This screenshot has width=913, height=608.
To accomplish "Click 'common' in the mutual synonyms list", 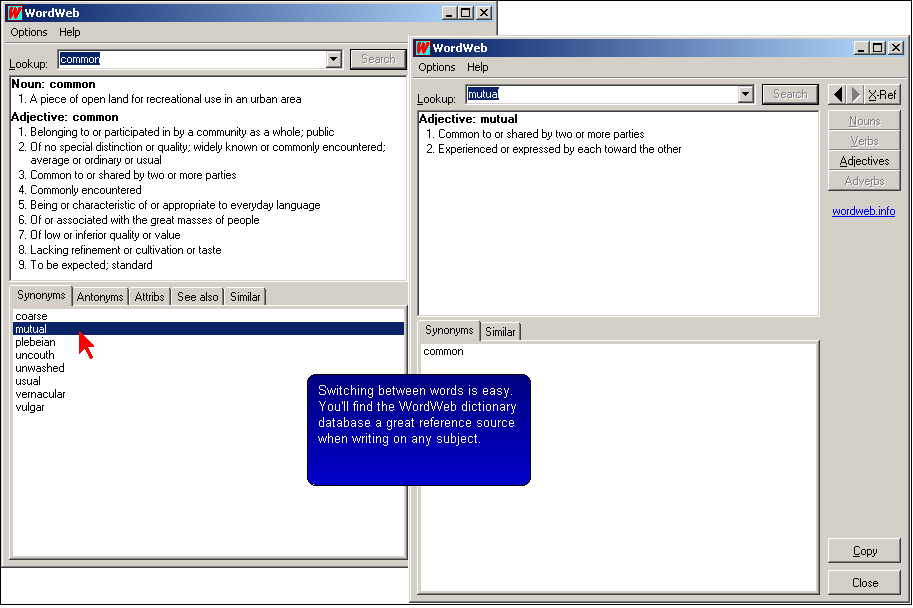I will click(x=443, y=352).
